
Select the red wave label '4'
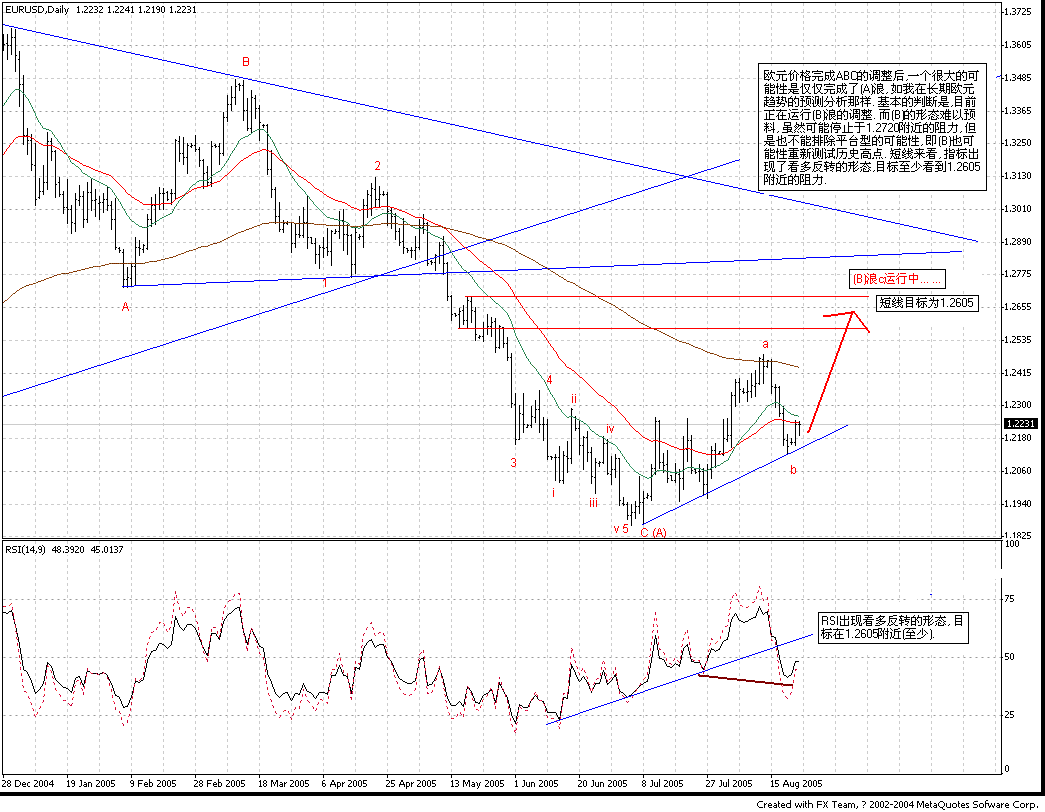coord(550,380)
